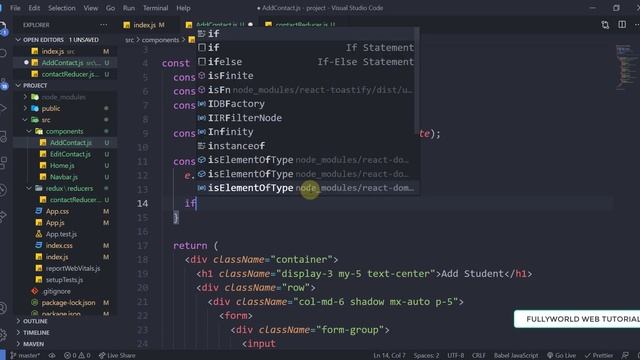
Task: Open Source Control in activity bar
Action: (x=3, y=83)
